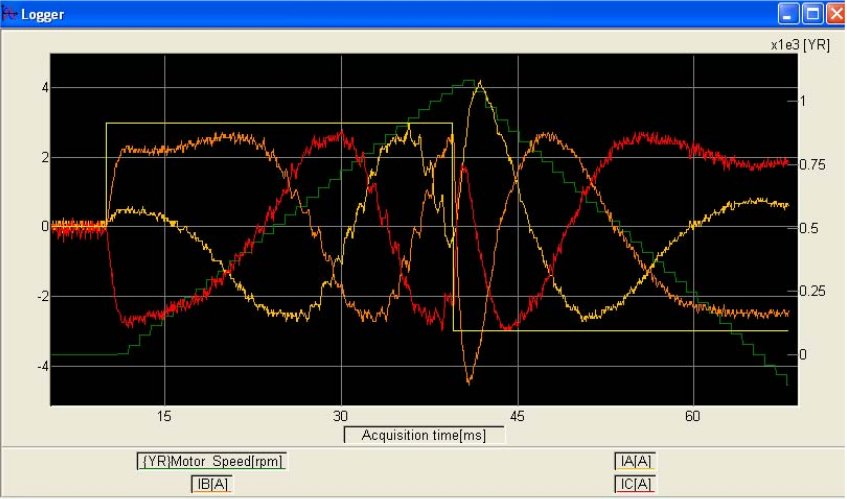Click the IC[A] legend label
The image size is (847, 499).
click(635, 483)
